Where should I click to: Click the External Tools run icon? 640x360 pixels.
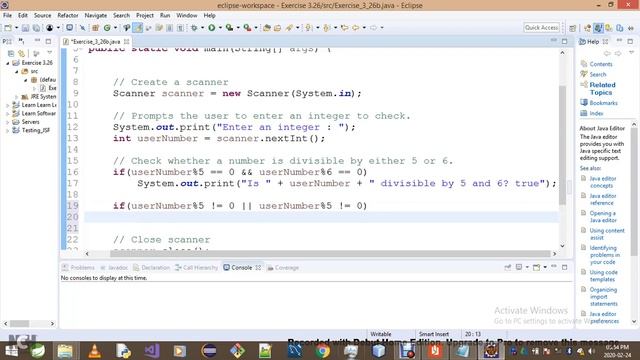coord(247,28)
